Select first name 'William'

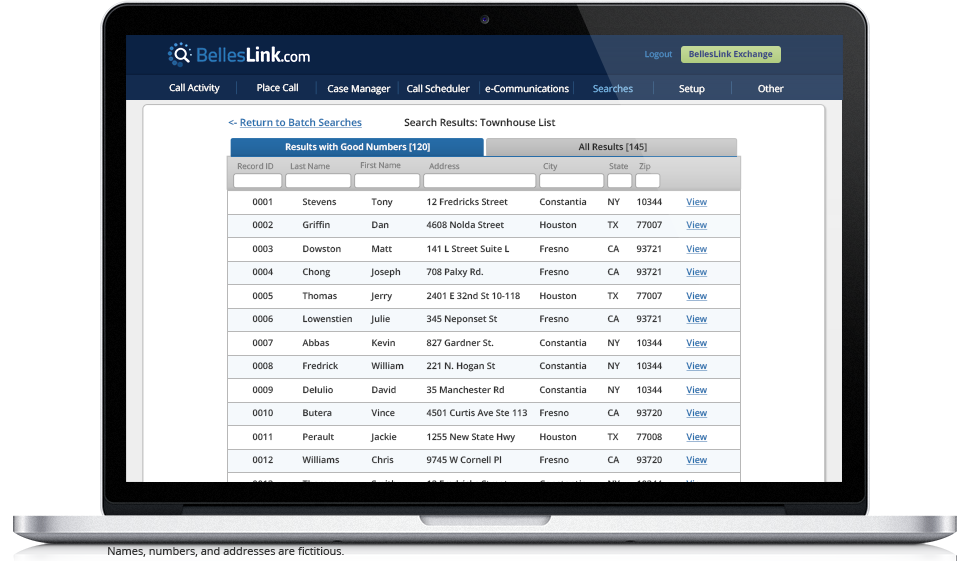click(387, 366)
